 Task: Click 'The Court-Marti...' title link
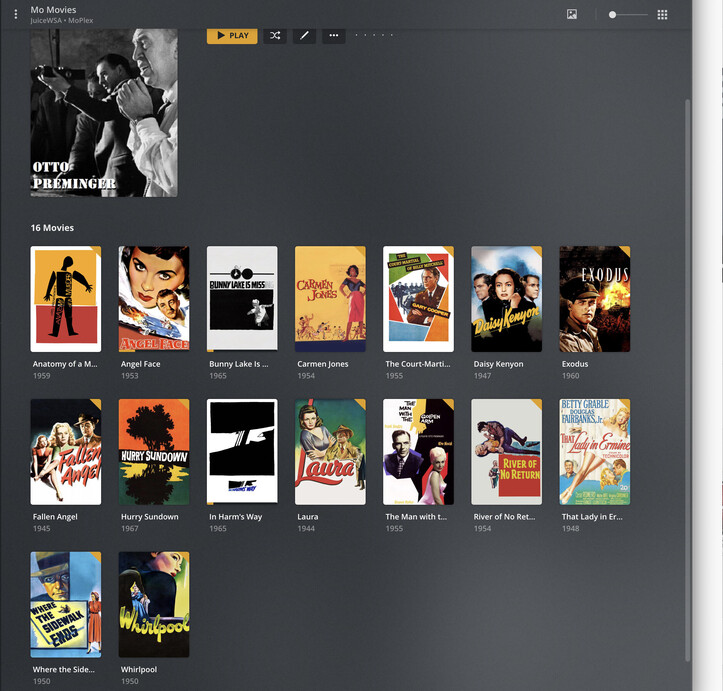click(418, 364)
